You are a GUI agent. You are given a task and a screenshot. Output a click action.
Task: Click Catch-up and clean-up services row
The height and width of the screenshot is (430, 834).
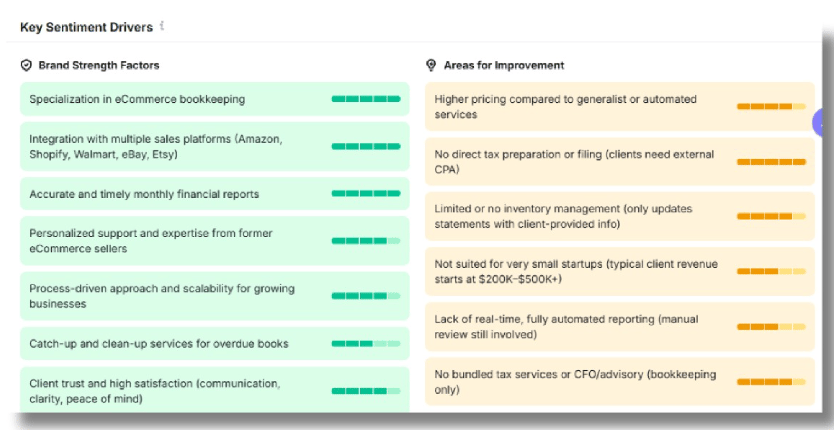coord(215,344)
